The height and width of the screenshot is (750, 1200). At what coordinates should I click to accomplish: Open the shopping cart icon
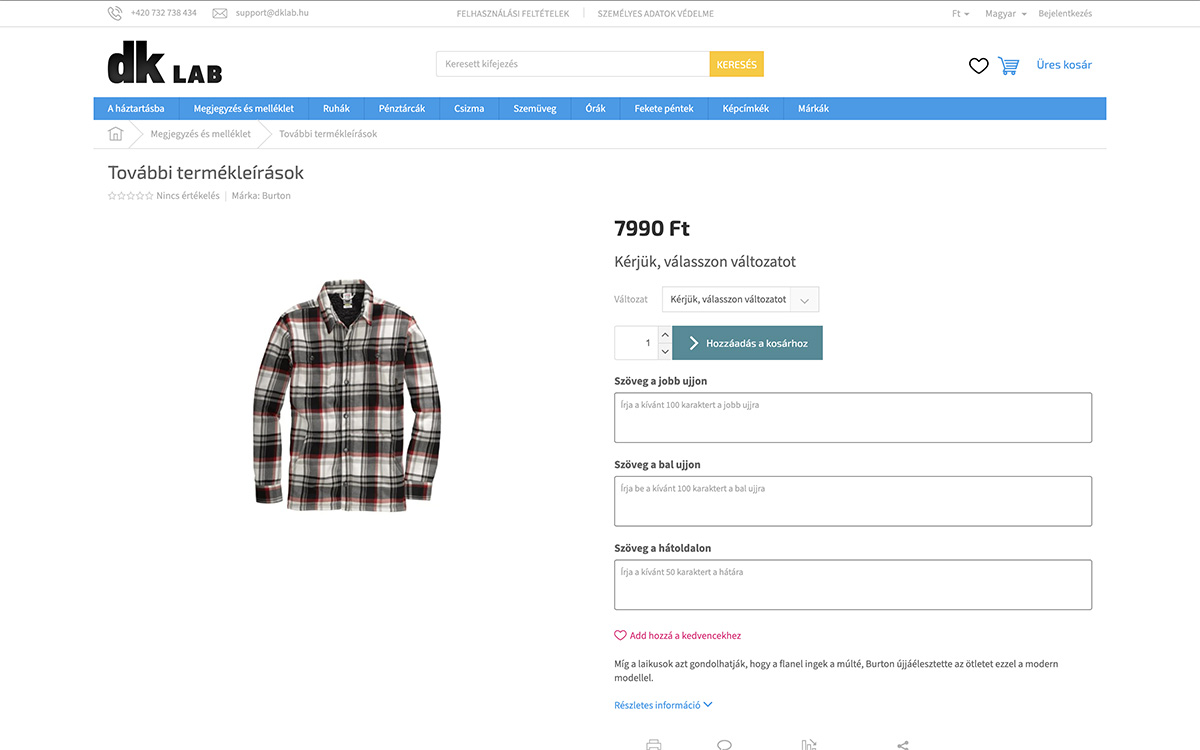click(x=1008, y=66)
